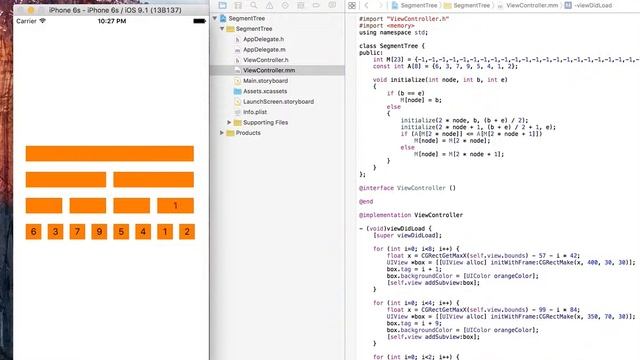Select ViewController.h in navigator

coord(265,60)
